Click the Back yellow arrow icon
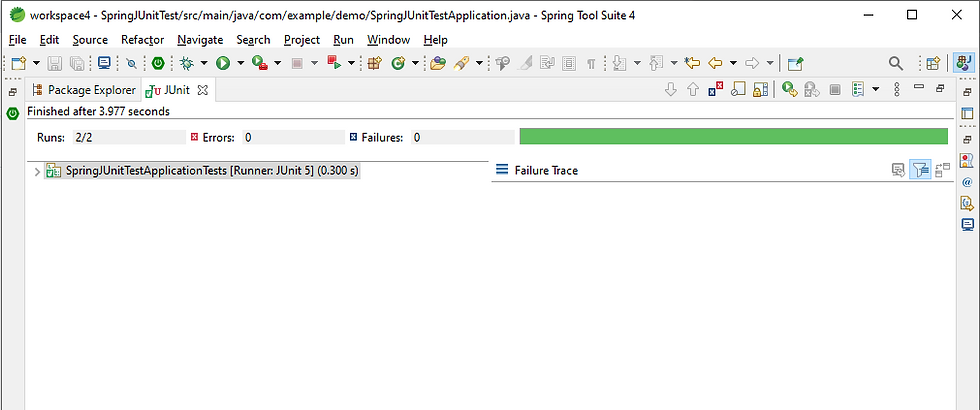Screen dimensions: 980x410 click(x=715, y=63)
